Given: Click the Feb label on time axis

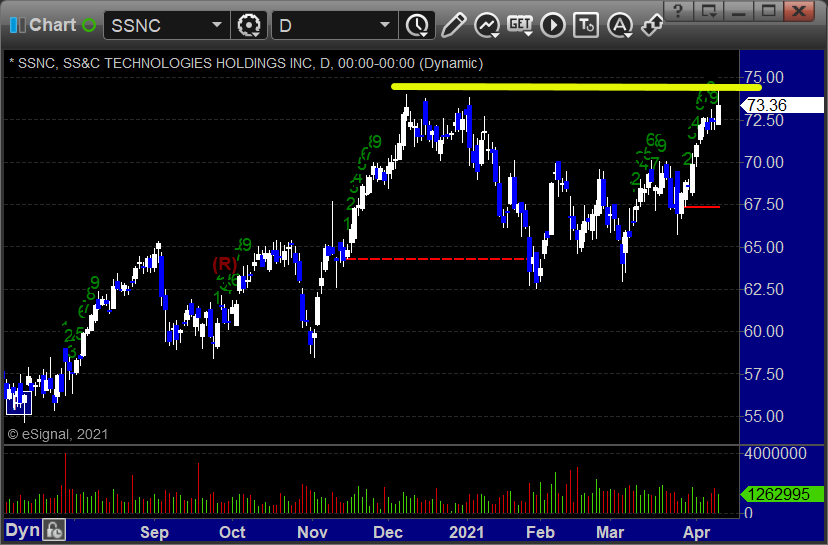Looking at the screenshot, I should click(540, 532).
